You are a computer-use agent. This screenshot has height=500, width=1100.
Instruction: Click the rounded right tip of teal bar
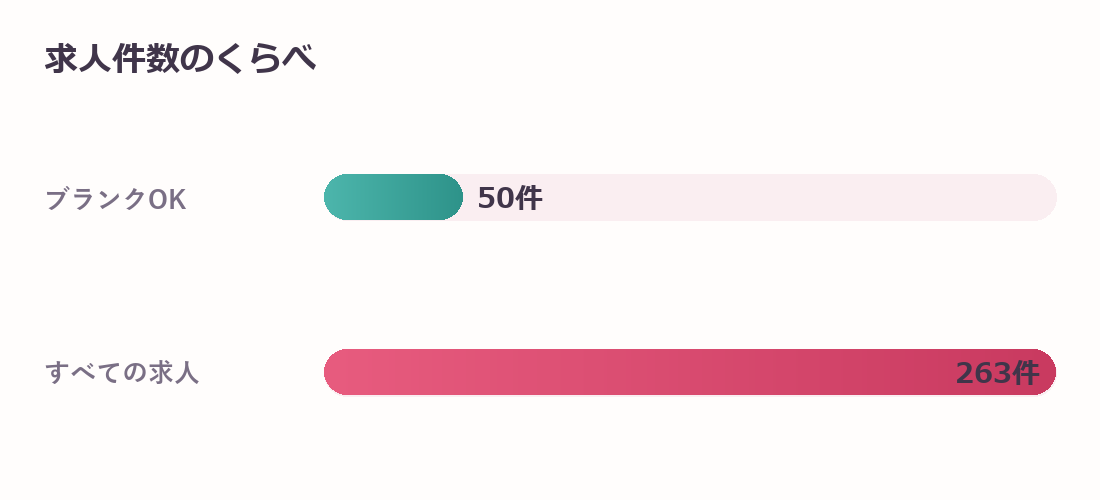(x=451, y=197)
